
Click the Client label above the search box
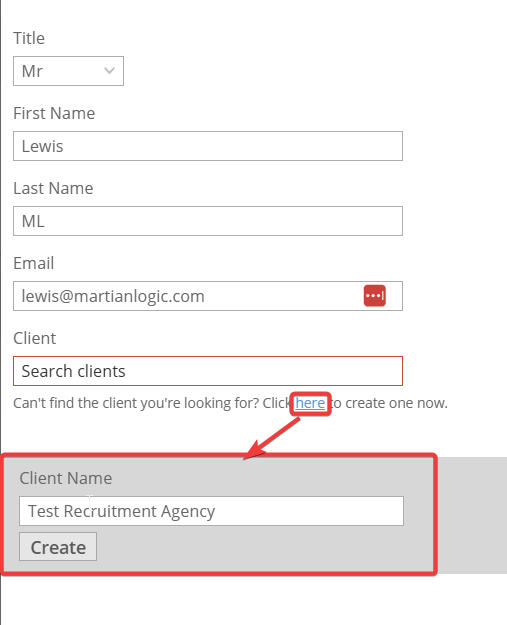pos(35,338)
